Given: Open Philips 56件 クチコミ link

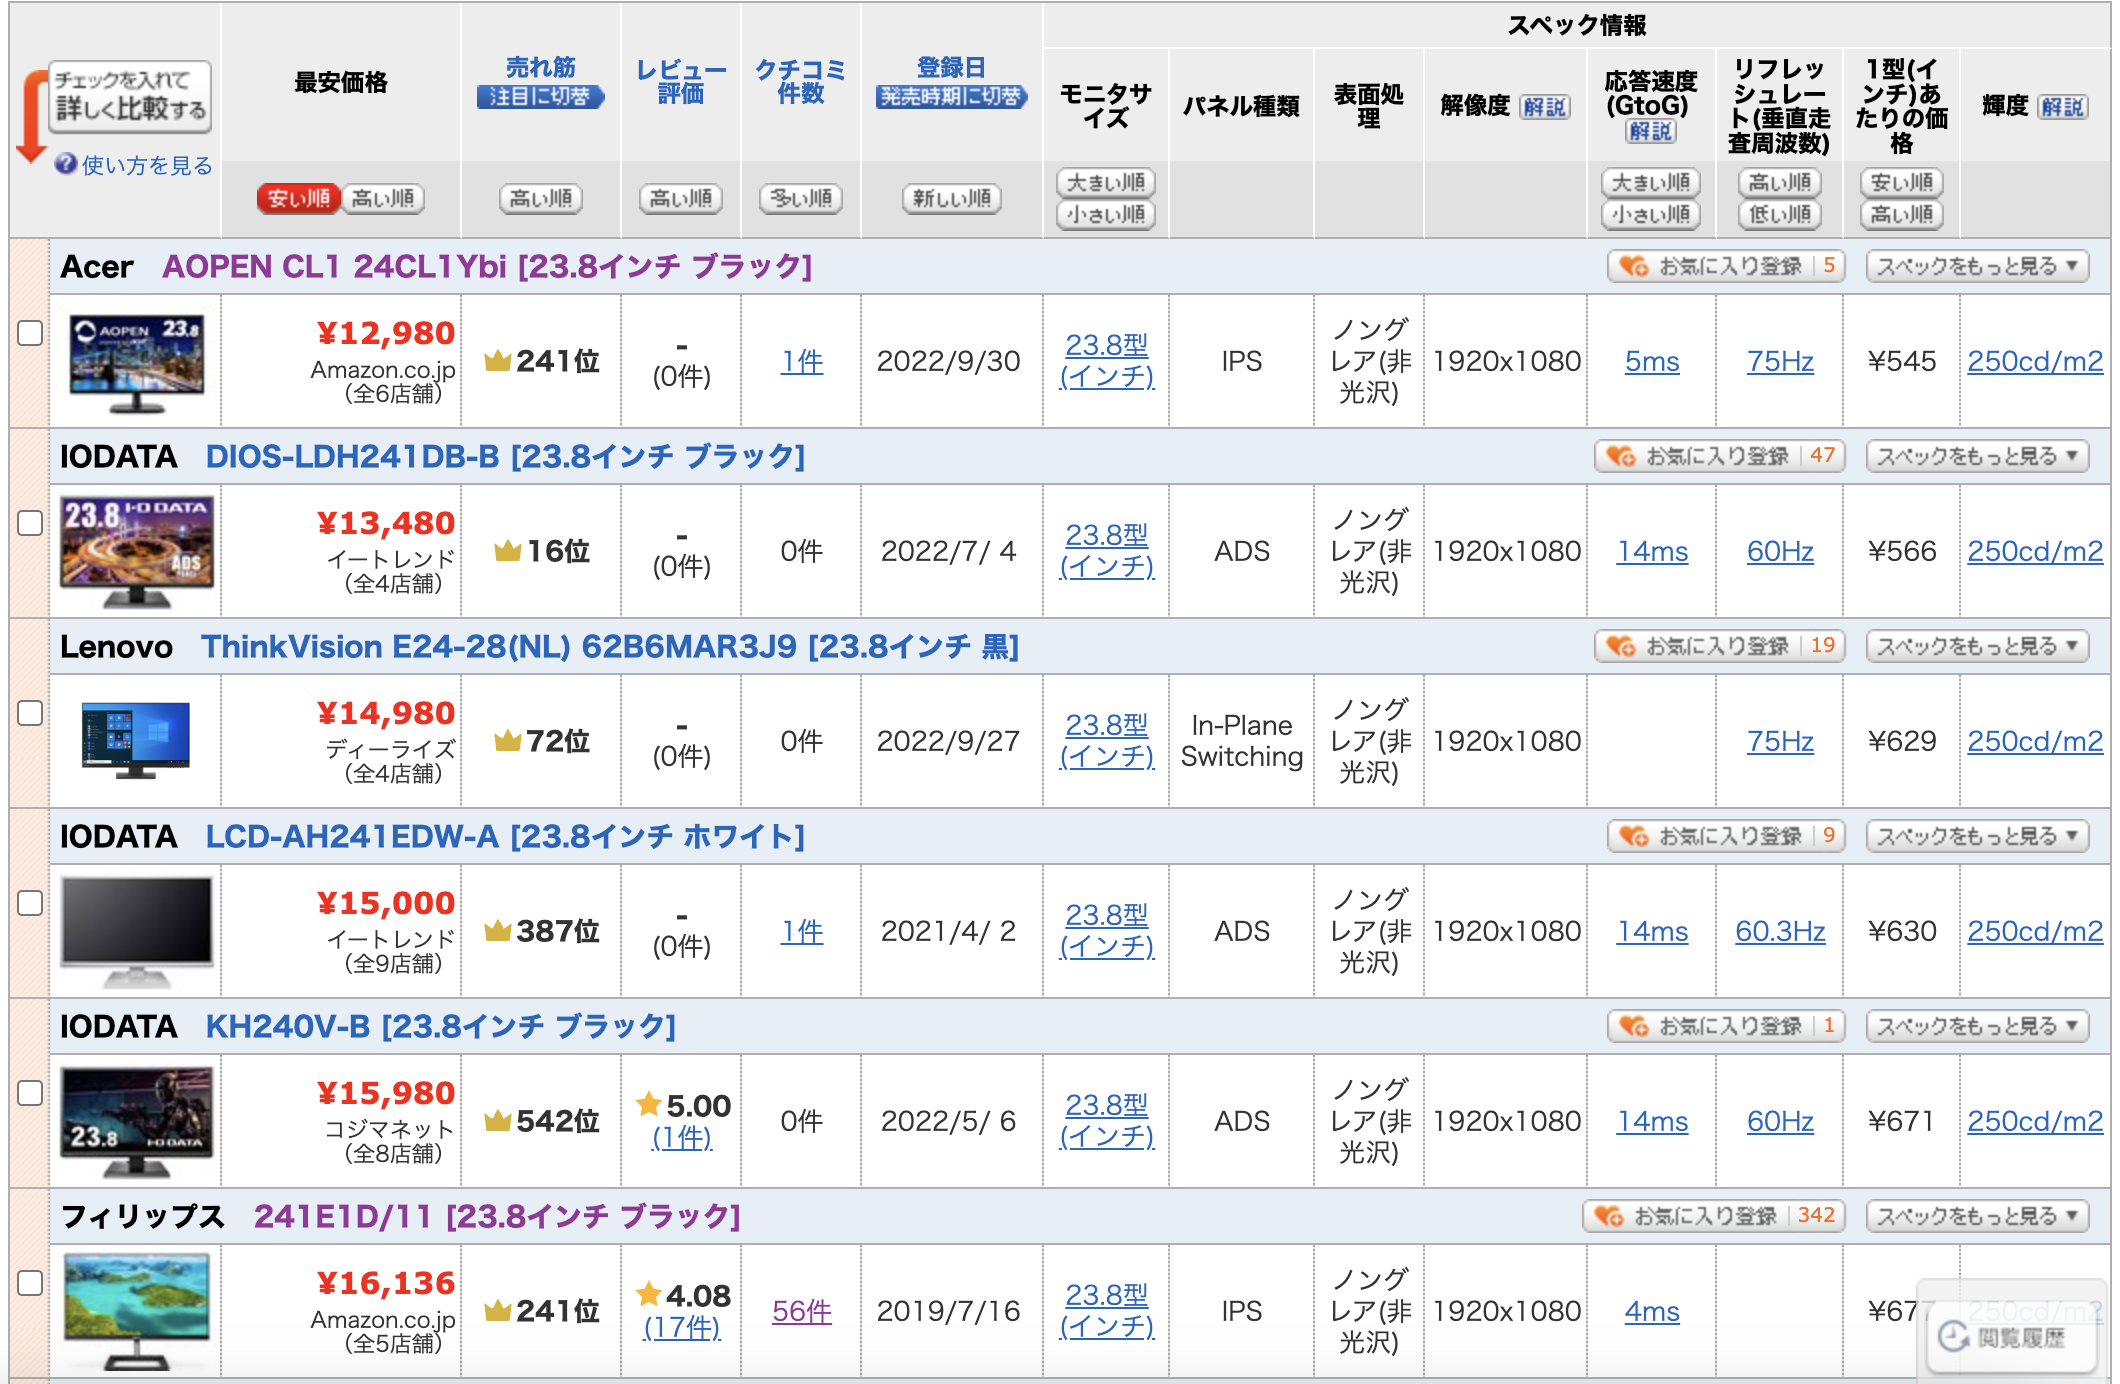Looking at the screenshot, I should pyautogui.click(x=801, y=1311).
